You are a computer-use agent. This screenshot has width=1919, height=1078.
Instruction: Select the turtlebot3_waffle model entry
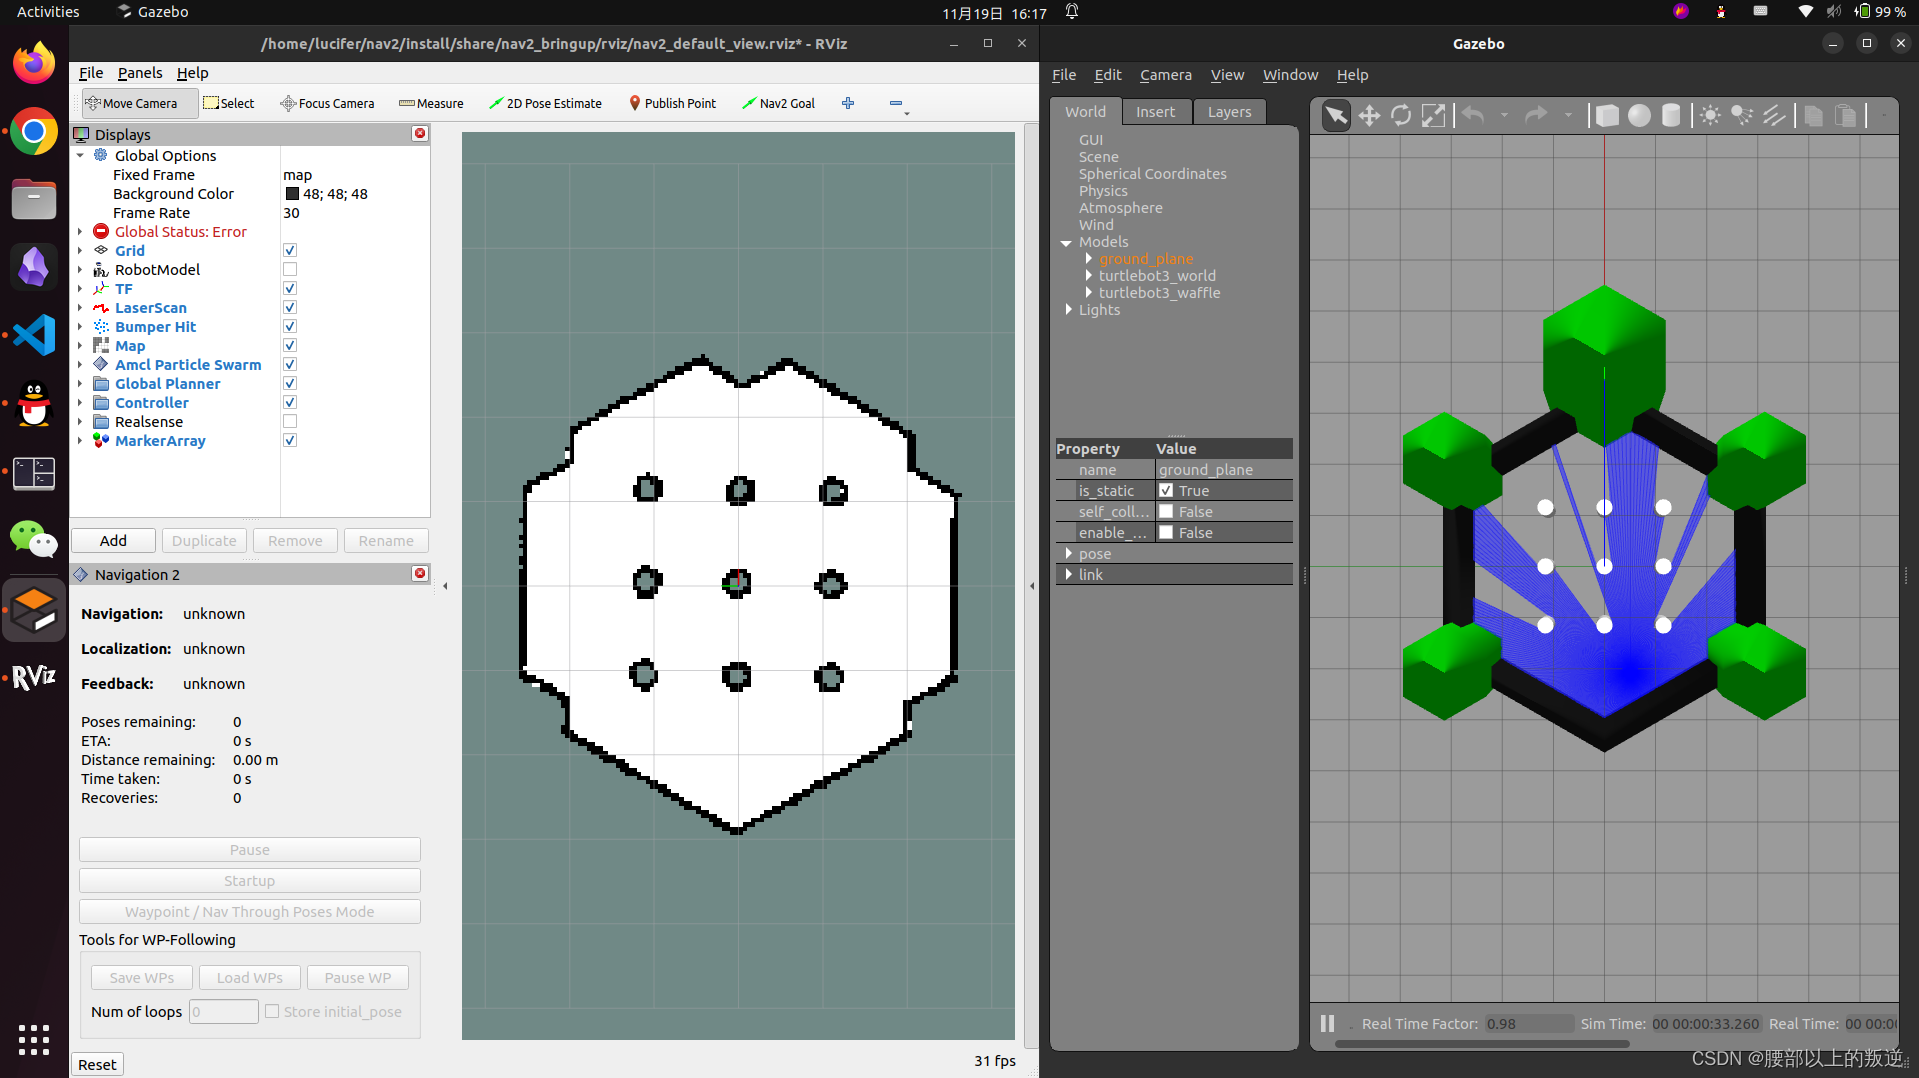tap(1159, 292)
